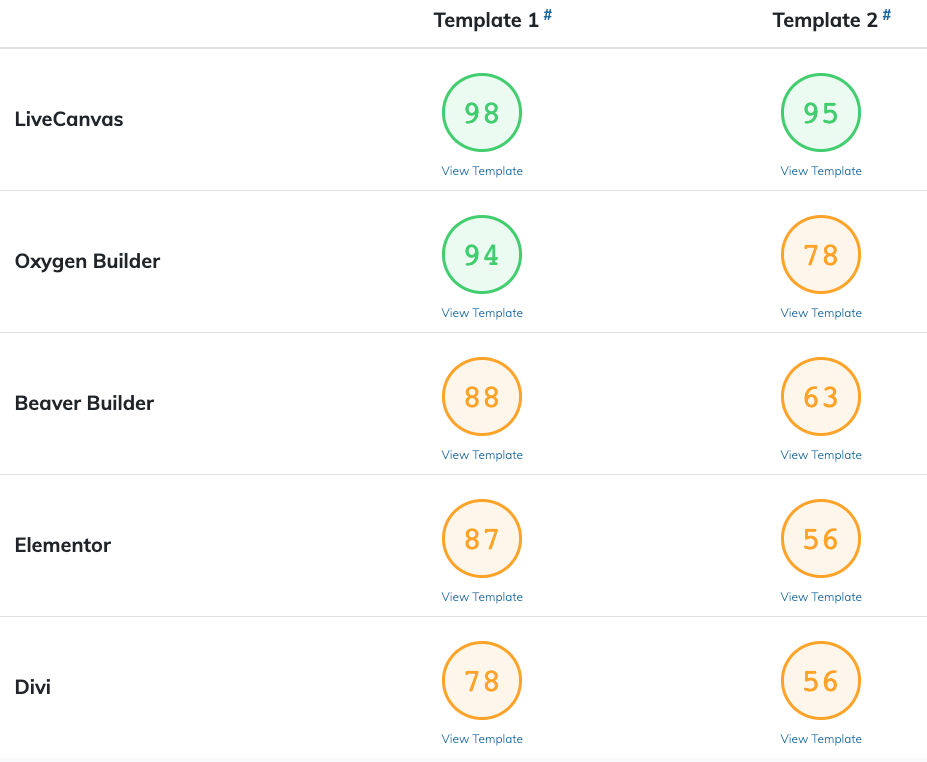This screenshot has height=762, width=927.
Task: Open View Template link for LiveCanvas Template 1
Action: coord(482,171)
